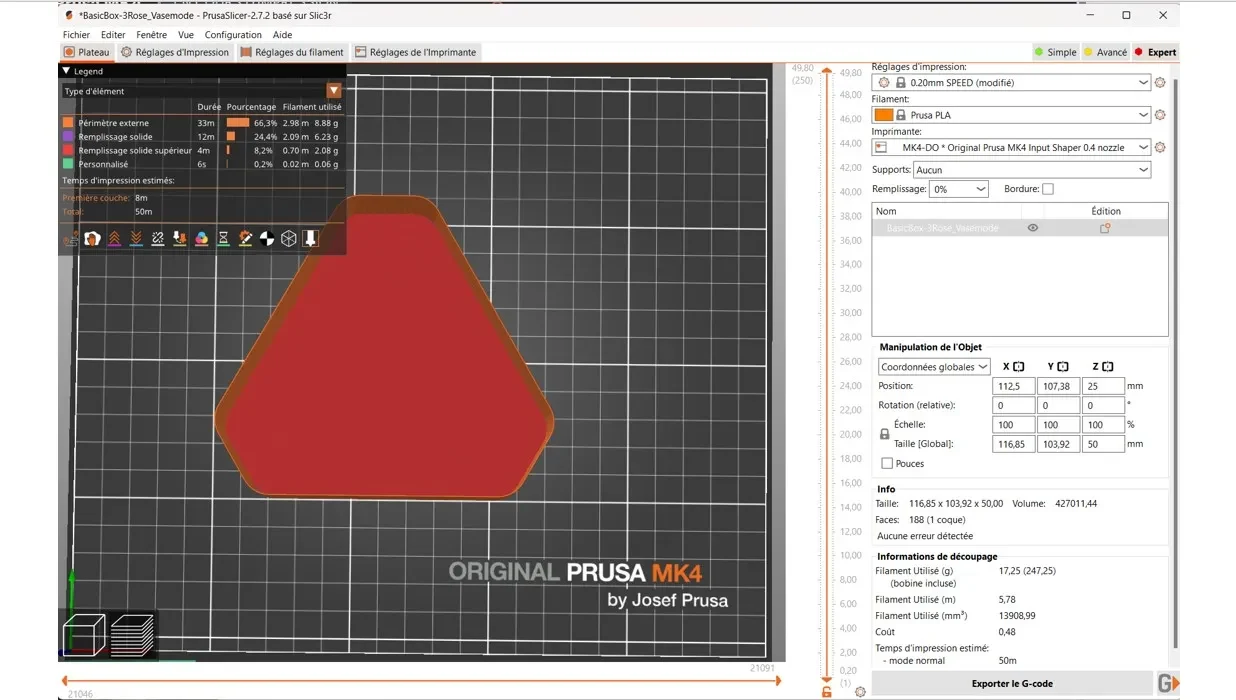Viewport: 1236px width, 700px height.
Task: Click Y axis mirror icon
Action: 1063,367
